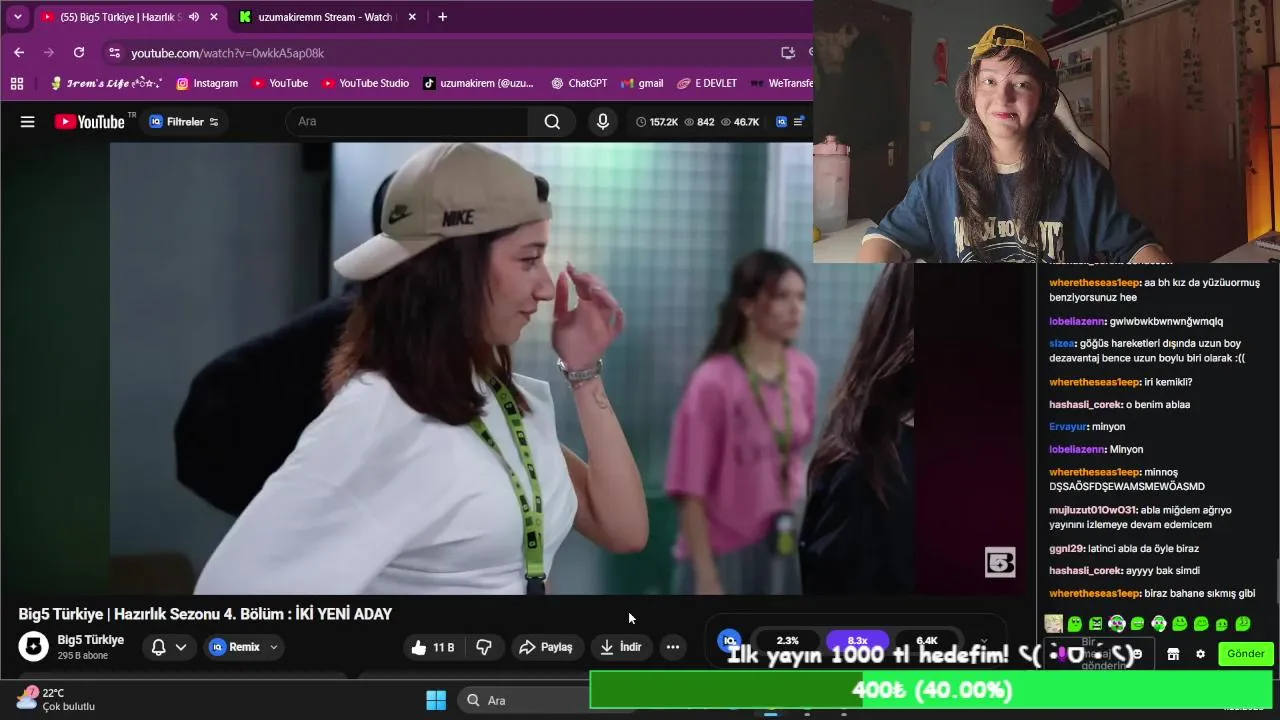The image size is (1280, 720).
Task: Open the new tab plus button
Action: tap(442, 17)
